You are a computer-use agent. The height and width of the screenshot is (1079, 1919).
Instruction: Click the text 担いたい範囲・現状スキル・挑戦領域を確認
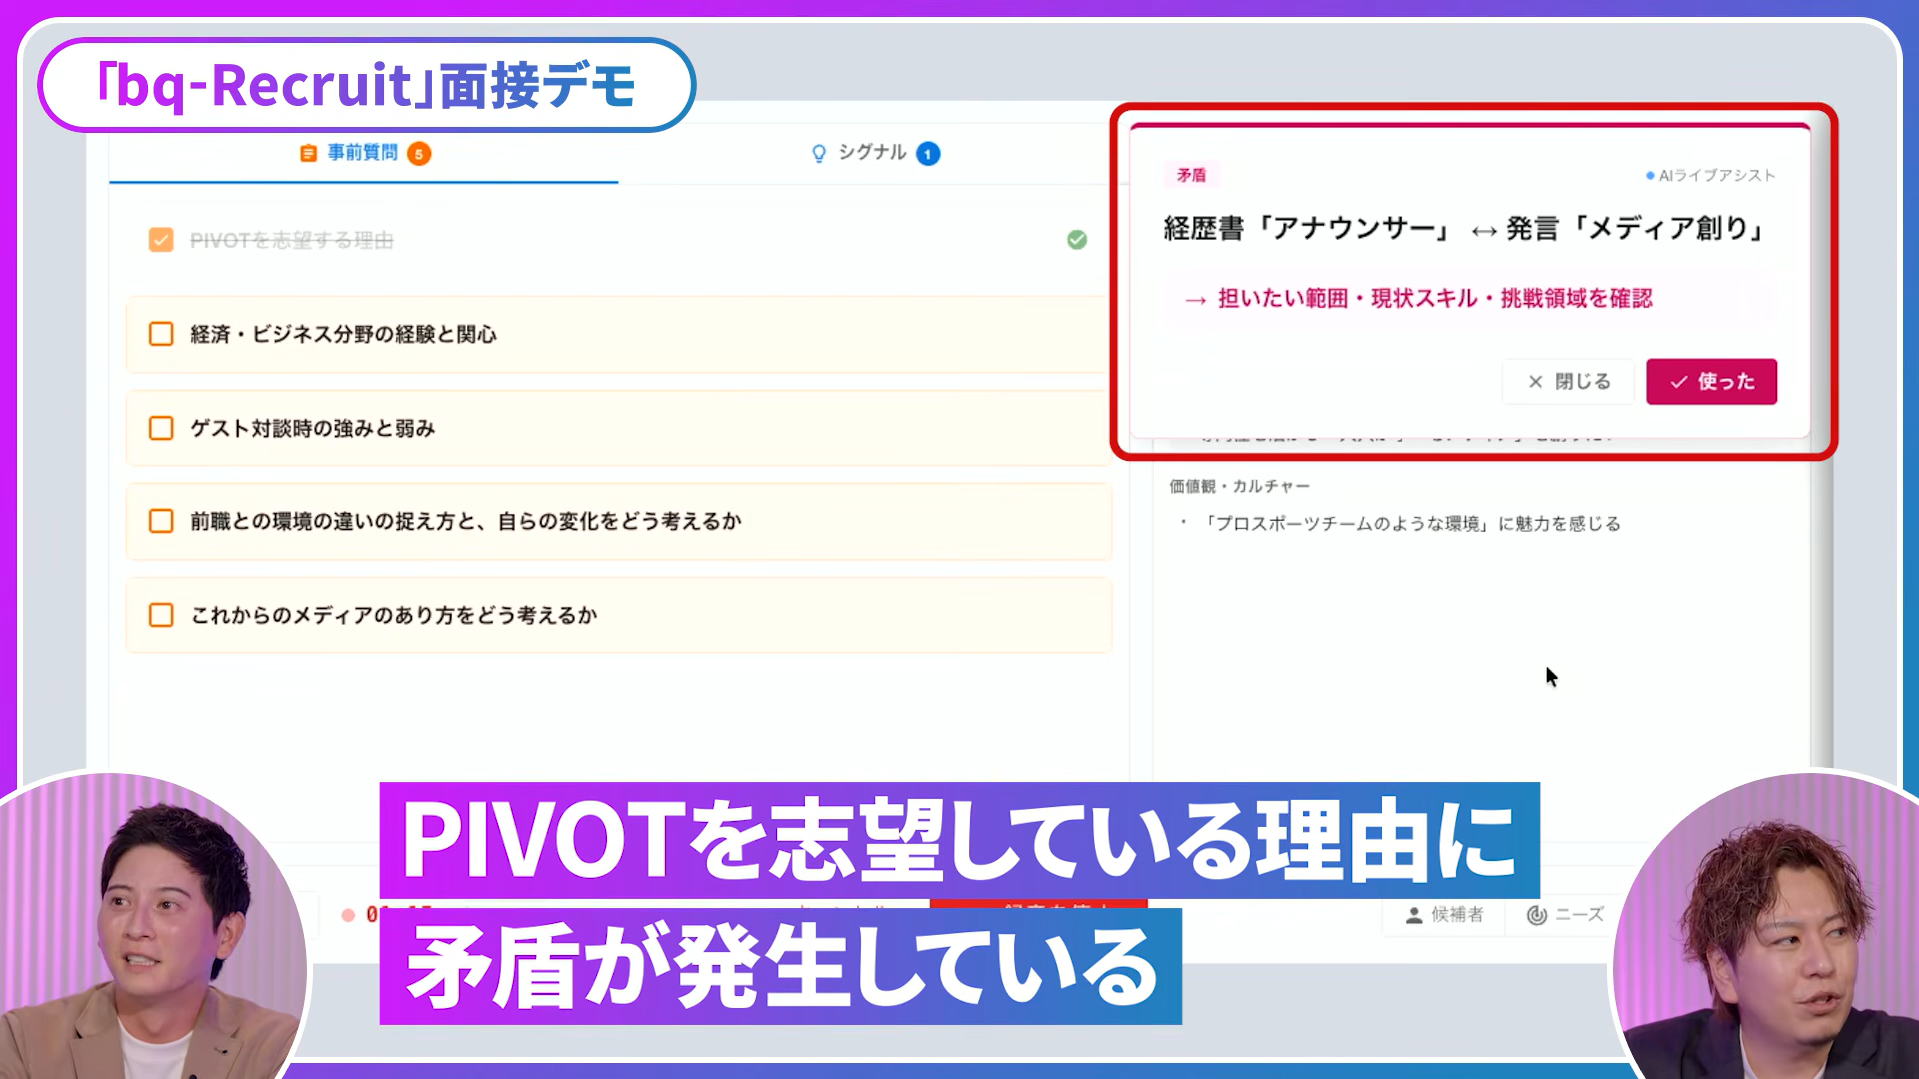(x=1435, y=299)
